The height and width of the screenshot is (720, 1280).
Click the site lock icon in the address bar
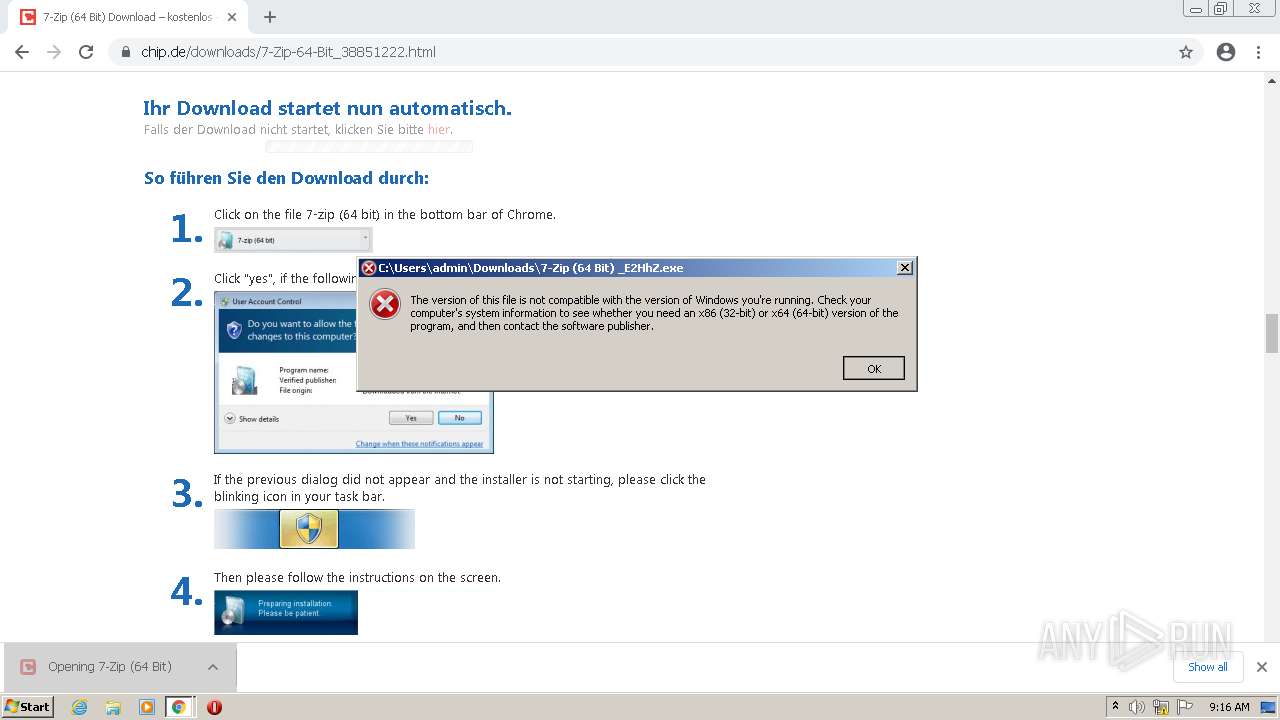point(125,52)
